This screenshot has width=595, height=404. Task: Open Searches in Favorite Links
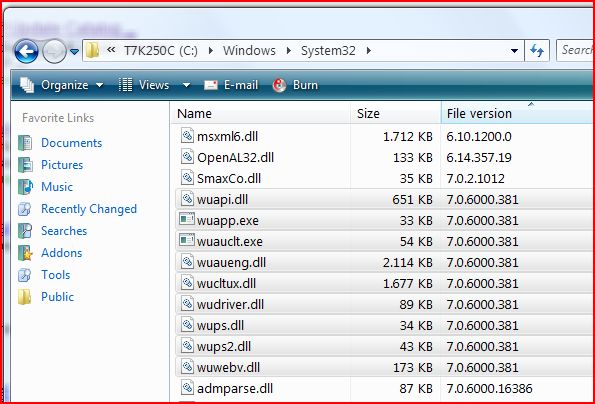point(64,231)
